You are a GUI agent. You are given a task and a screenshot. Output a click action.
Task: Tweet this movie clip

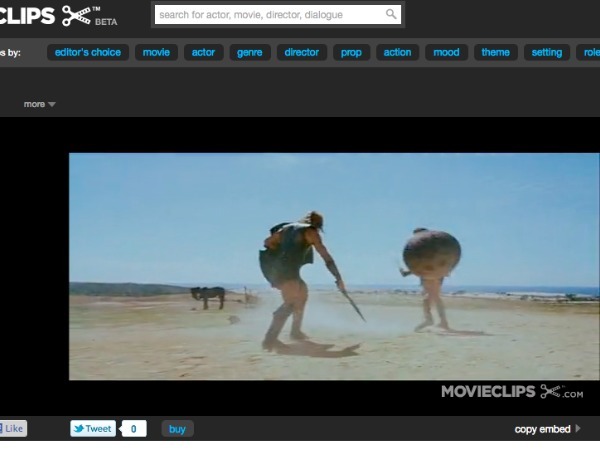click(93, 429)
